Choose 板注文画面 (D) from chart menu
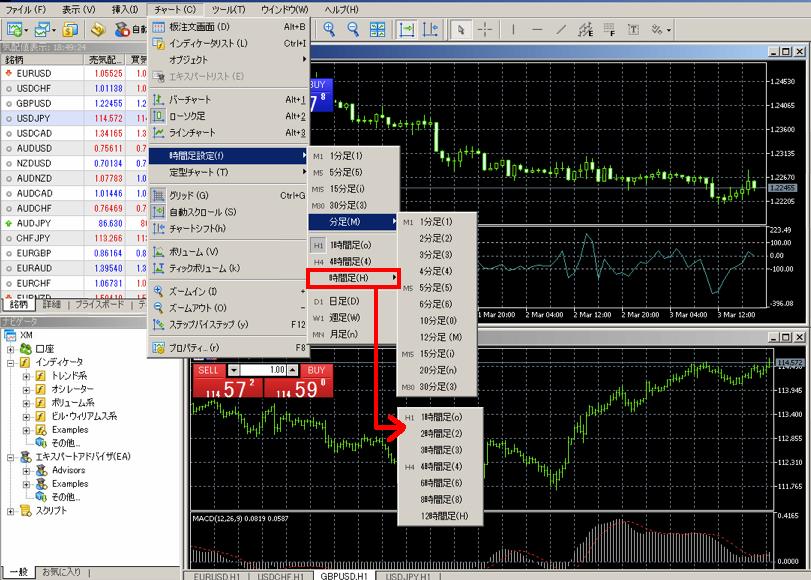 pyautogui.click(x=230, y=27)
